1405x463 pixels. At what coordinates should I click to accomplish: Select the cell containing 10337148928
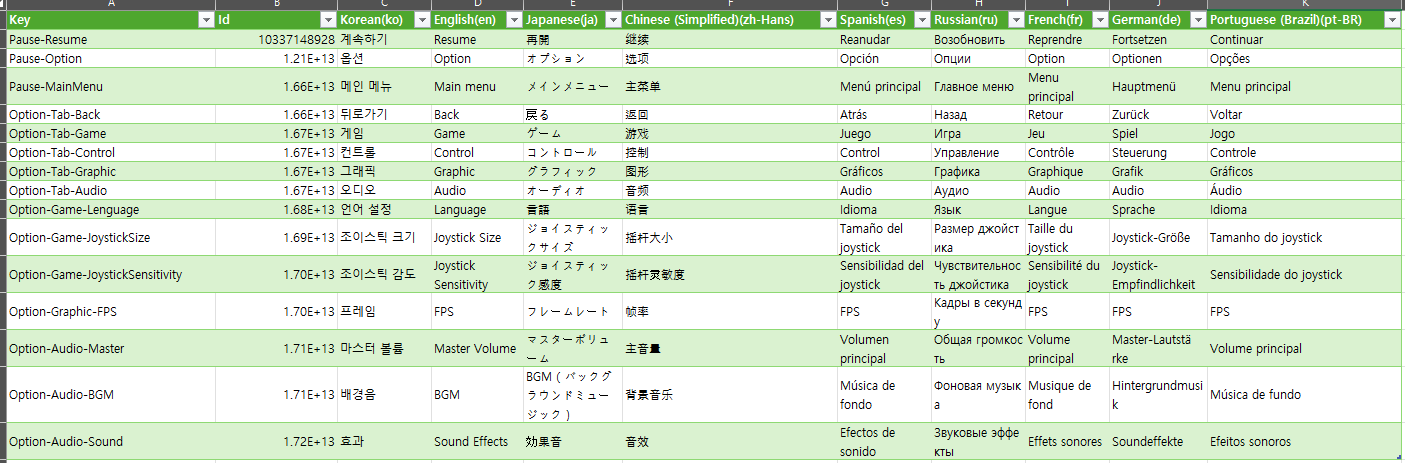pyautogui.click(x=276, y=40)
